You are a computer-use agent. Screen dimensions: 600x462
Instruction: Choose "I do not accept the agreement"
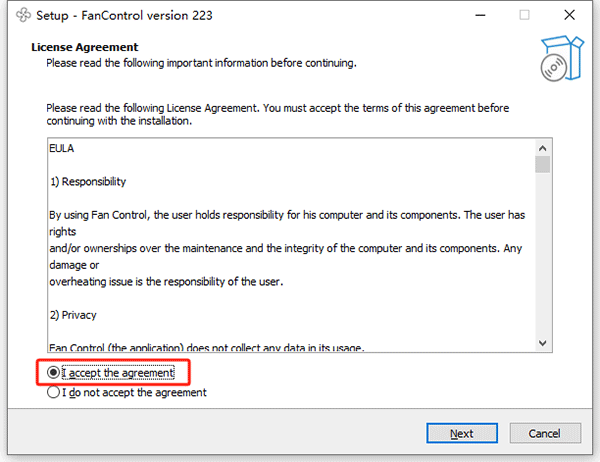coord(54,393)
